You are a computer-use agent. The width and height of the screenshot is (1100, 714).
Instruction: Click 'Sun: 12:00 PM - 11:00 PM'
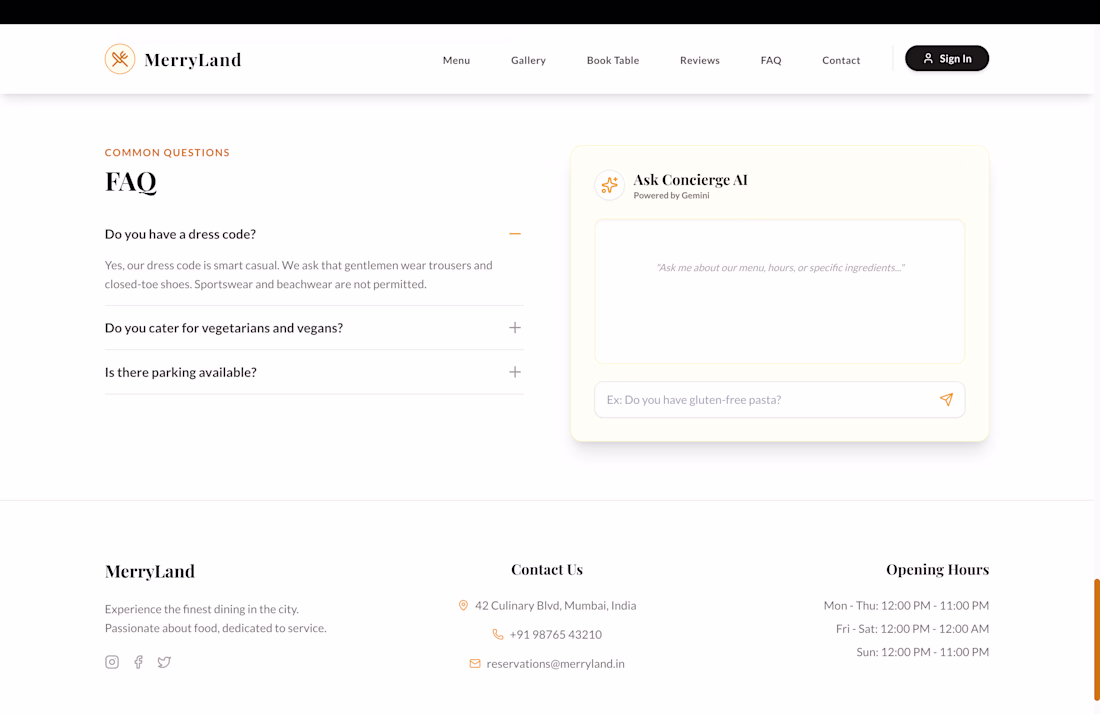coord(923,652)
